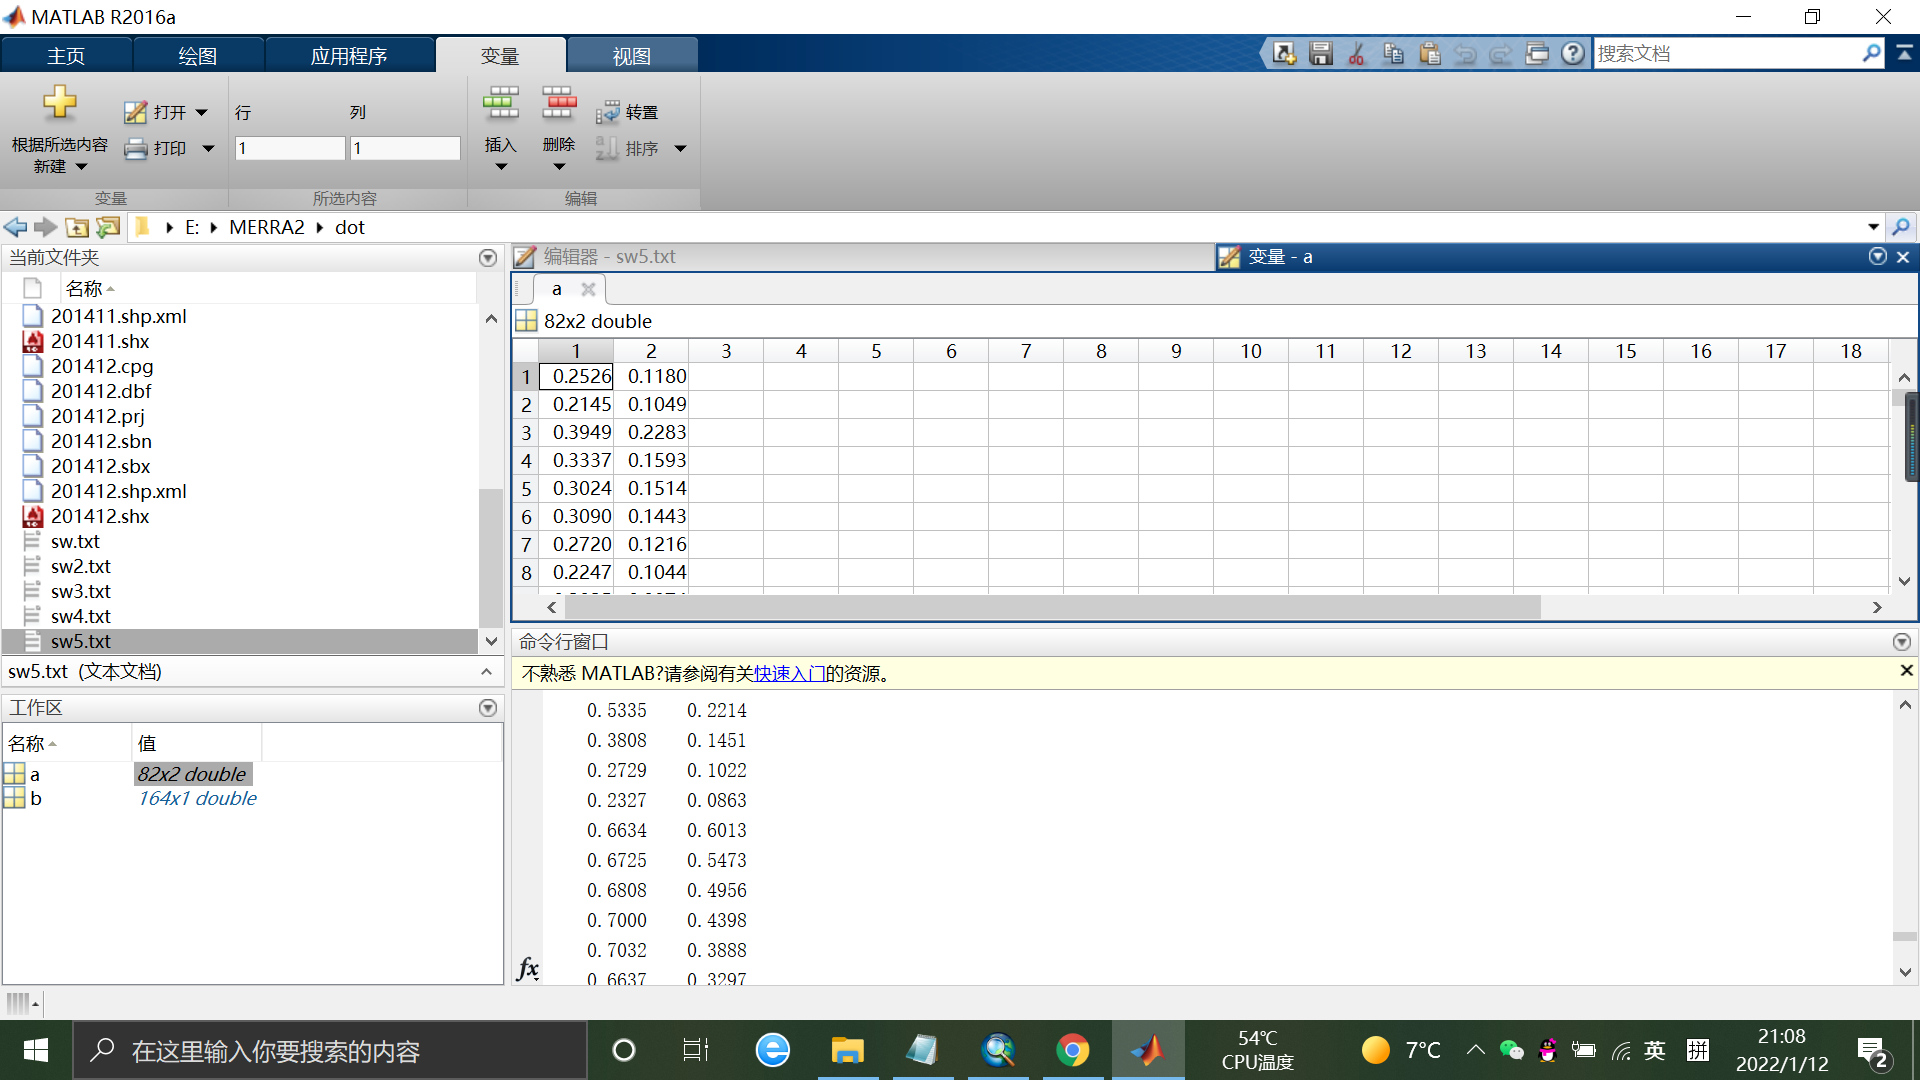Click the Delete rows/columns icon
The height and width of the screenshot is (1080, 1920).
click(559, 103)
